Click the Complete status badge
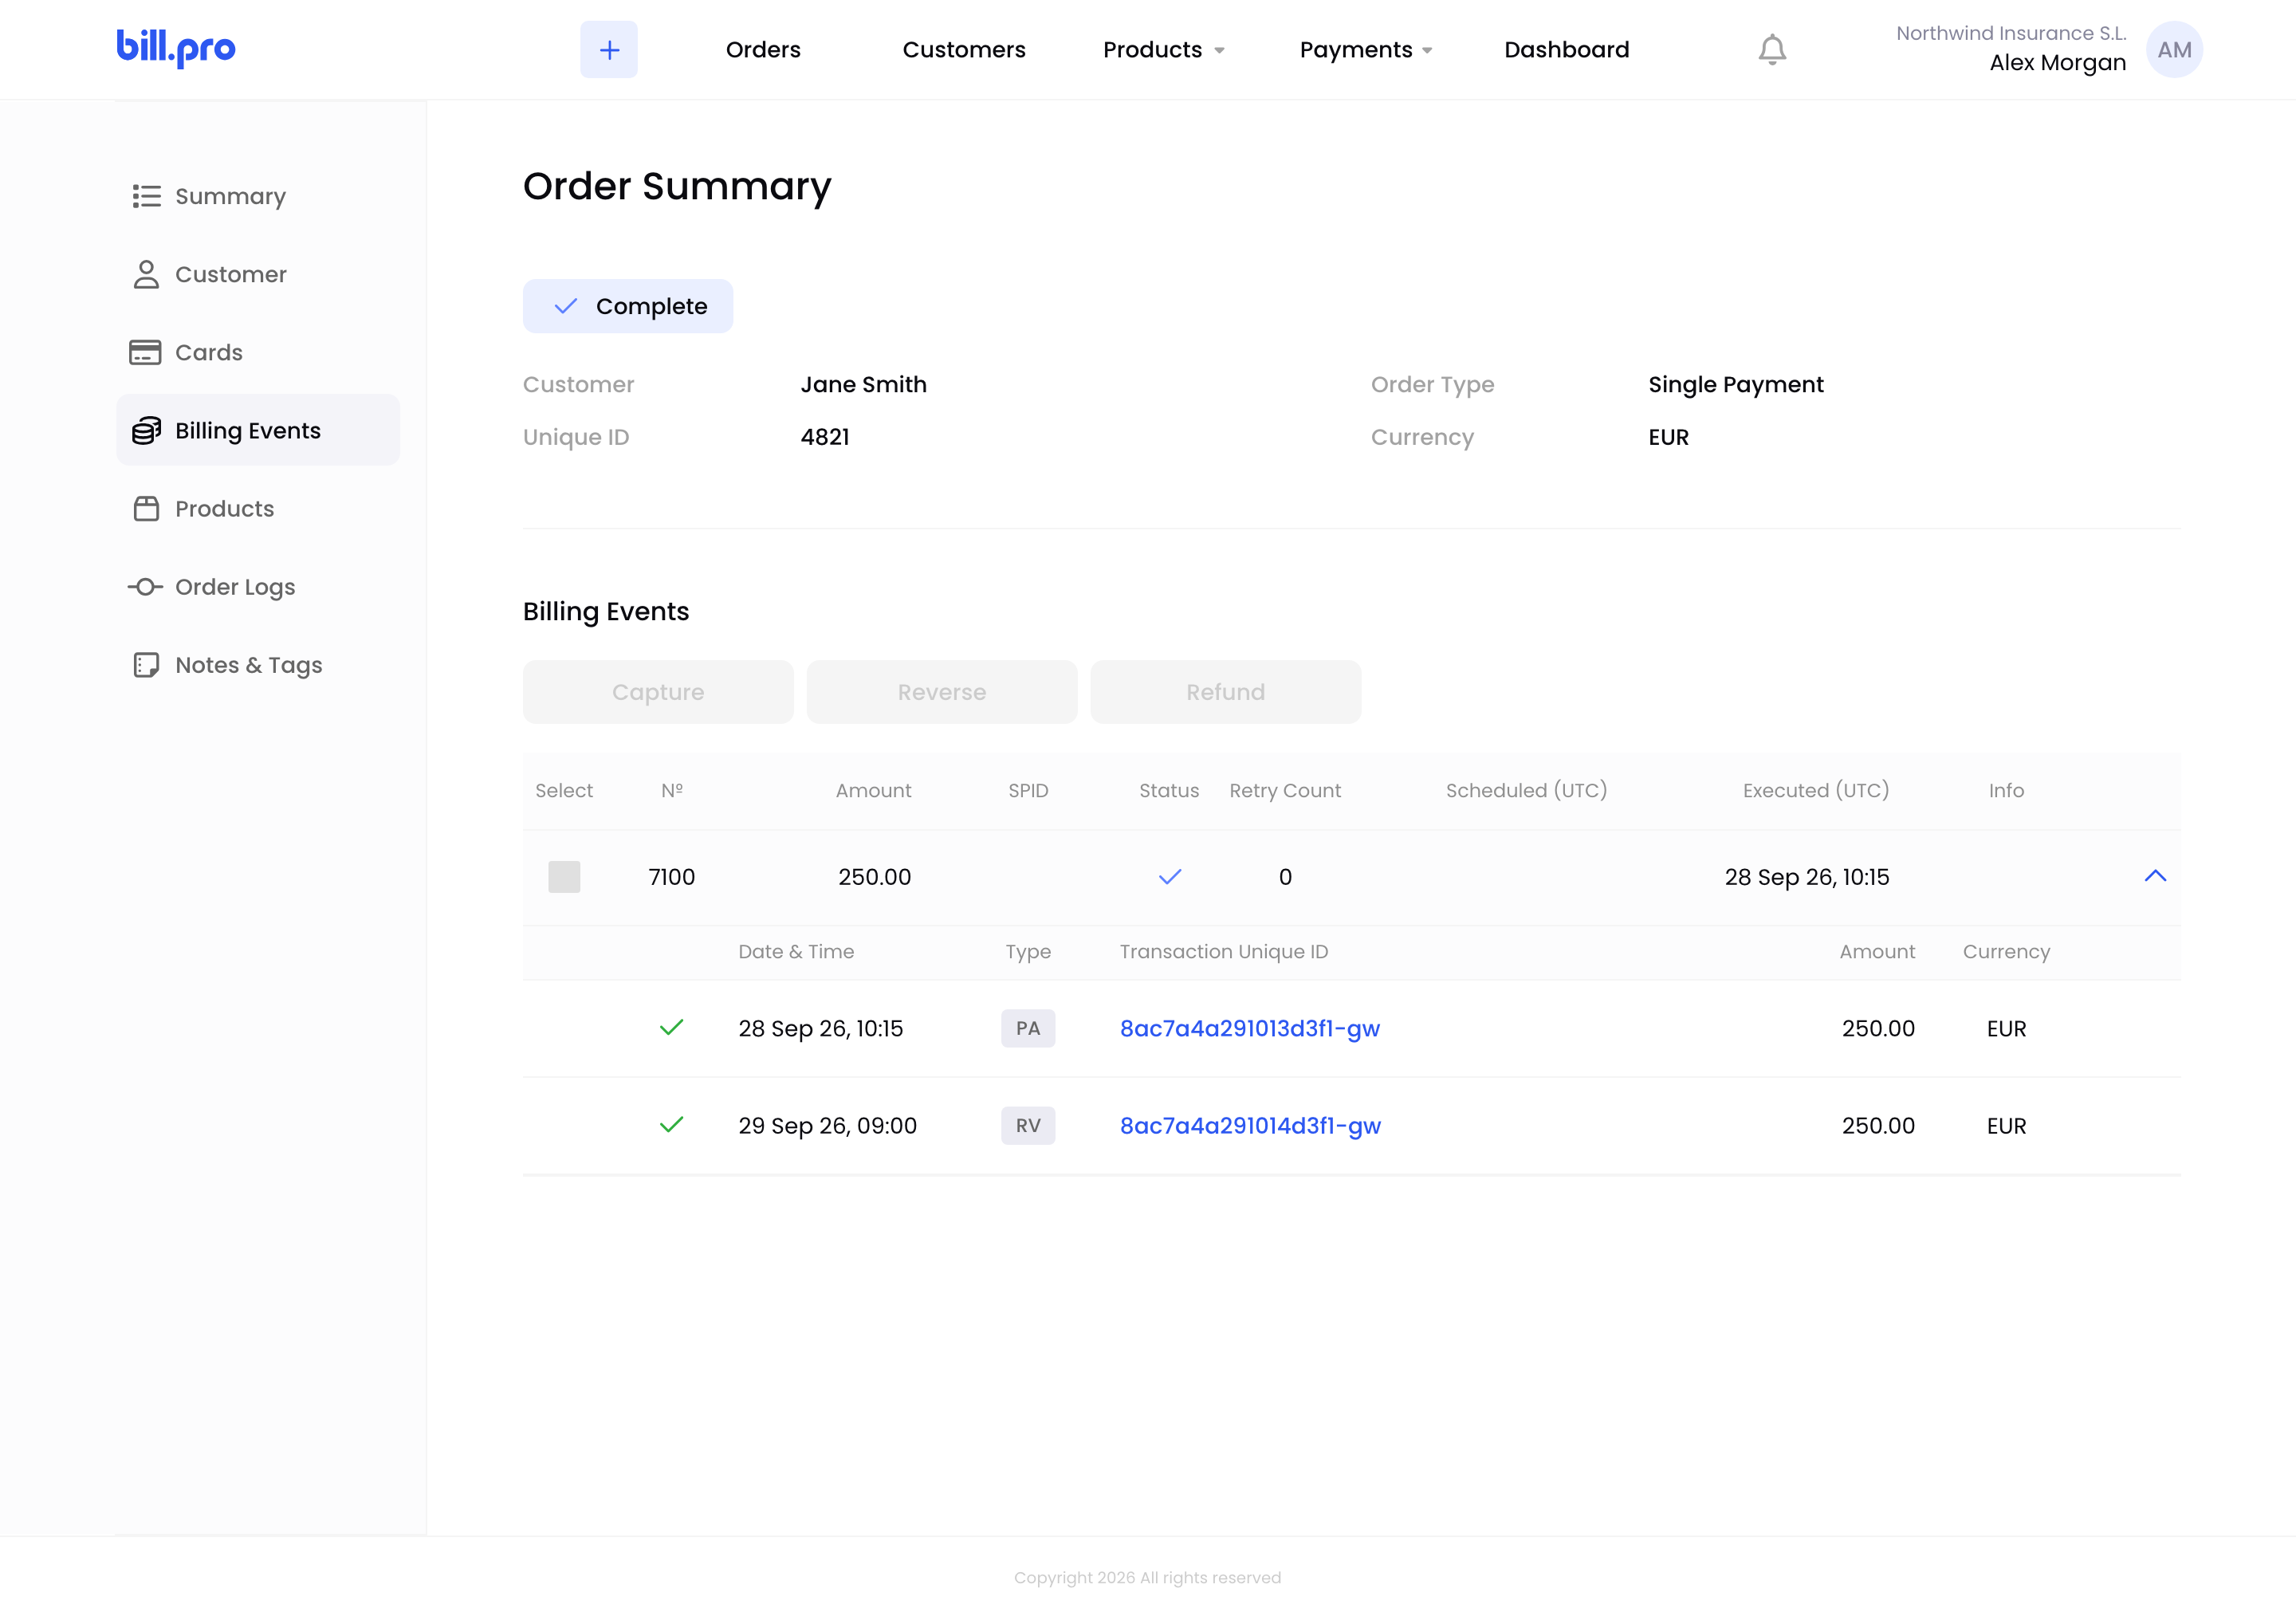2296x1612 pixels. 628,306
